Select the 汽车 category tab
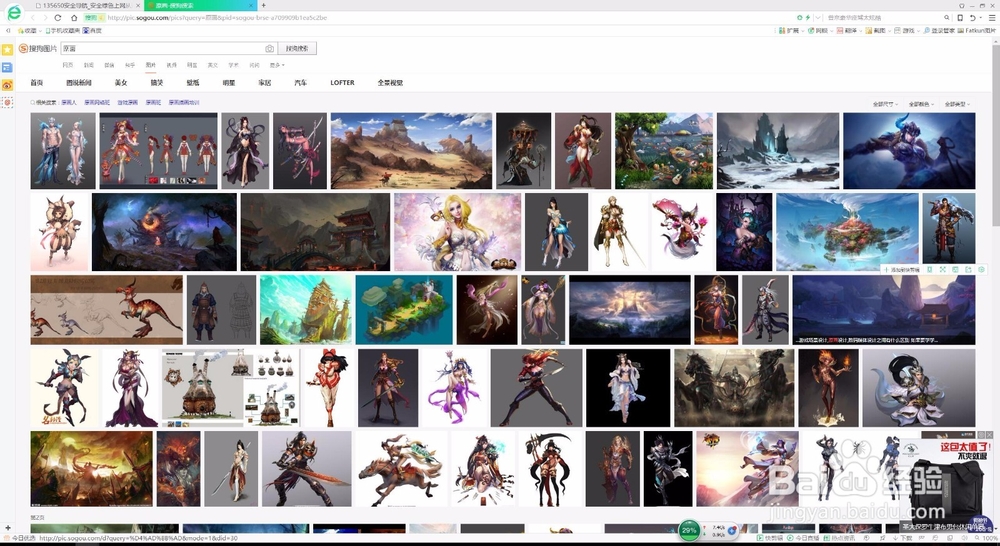The width and height of the screenshot is (1000, 546). point(300,83)
